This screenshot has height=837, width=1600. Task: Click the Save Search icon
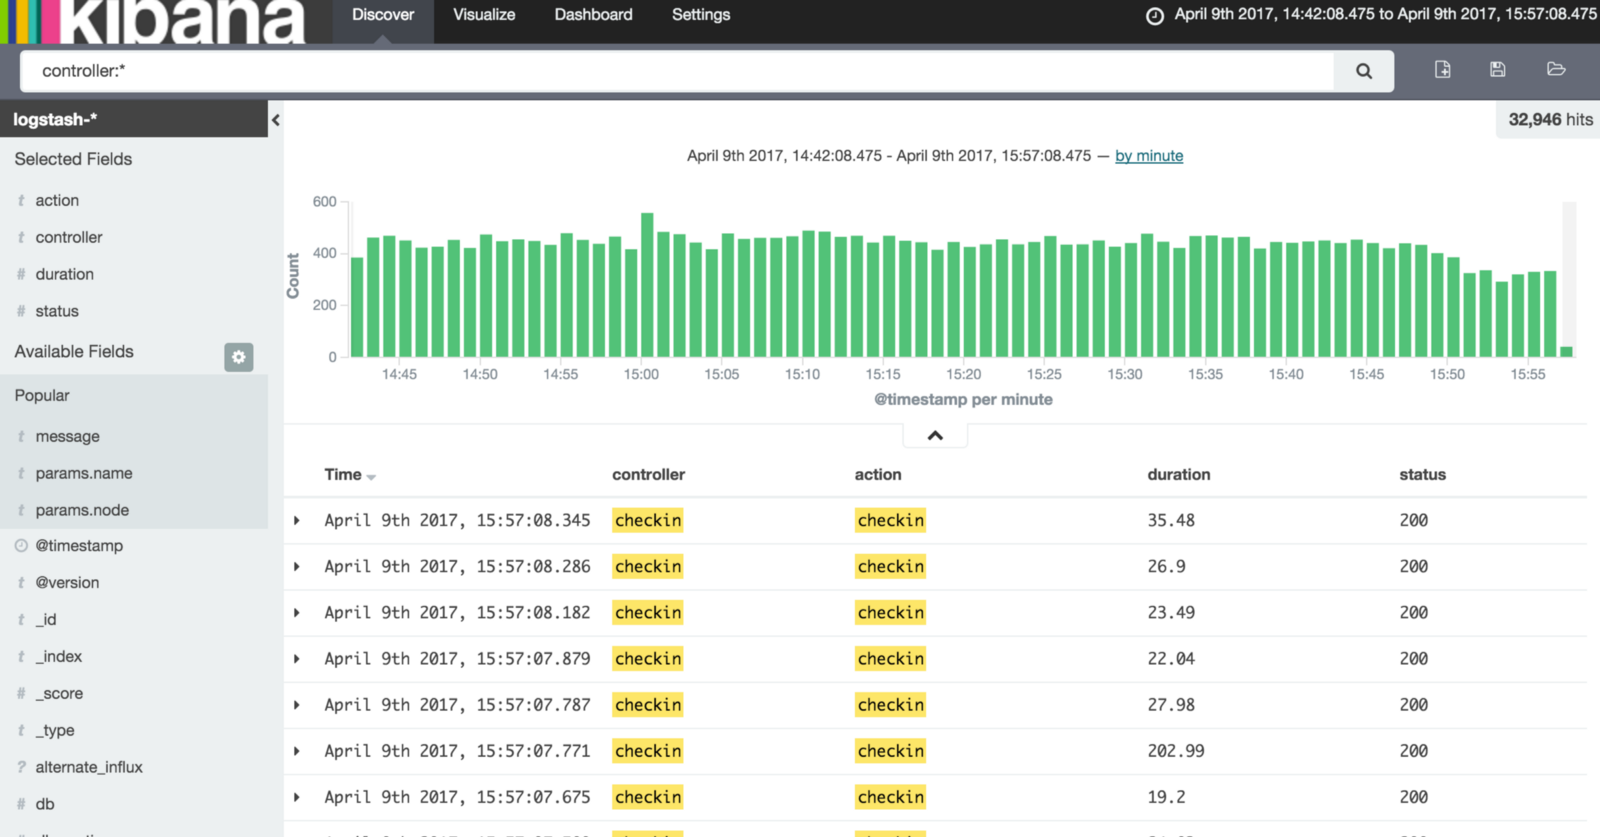1497,69
